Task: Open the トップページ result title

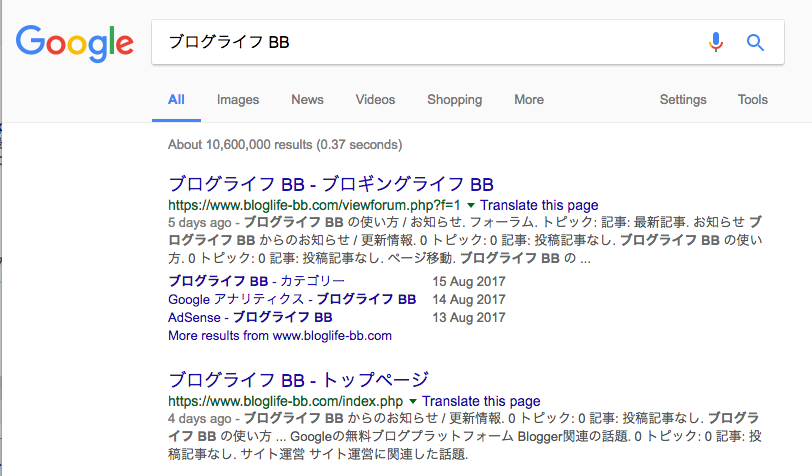Action: tap(298, 380)
